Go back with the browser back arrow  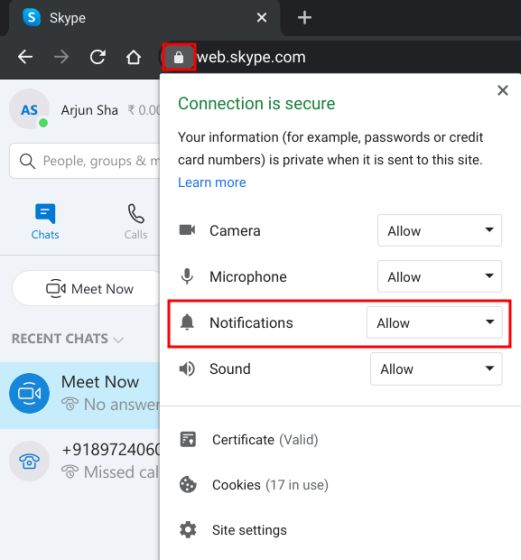(x=25, y=57)
